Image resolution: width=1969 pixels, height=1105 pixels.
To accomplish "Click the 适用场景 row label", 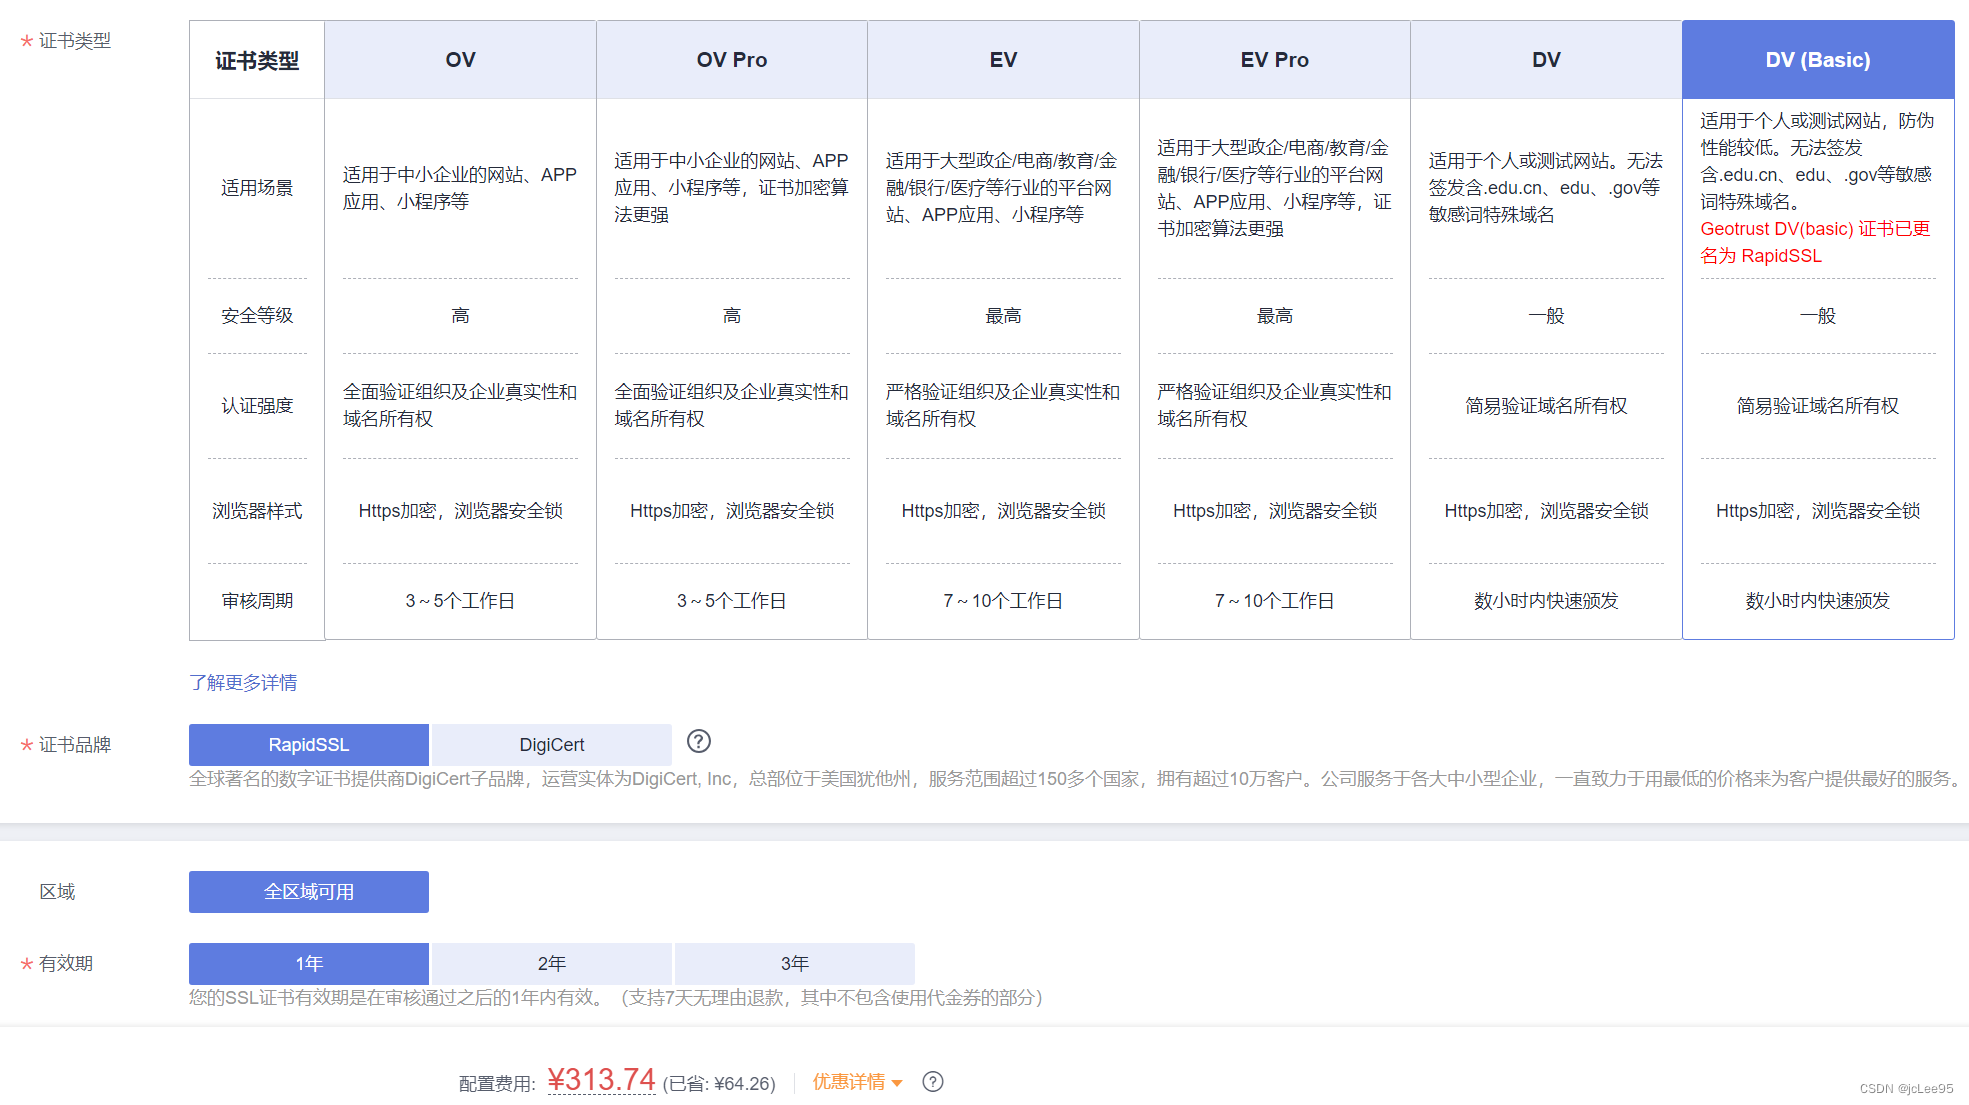I will point(257,188).
